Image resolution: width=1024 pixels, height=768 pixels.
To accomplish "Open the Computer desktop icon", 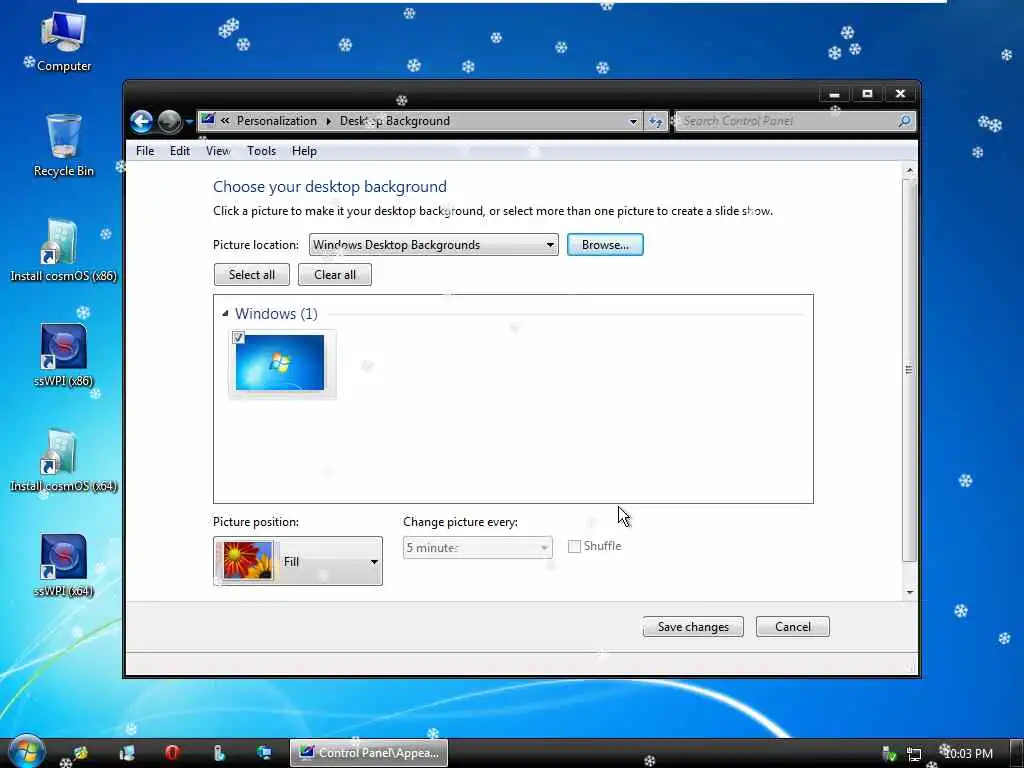I will [x=63, y=41].
